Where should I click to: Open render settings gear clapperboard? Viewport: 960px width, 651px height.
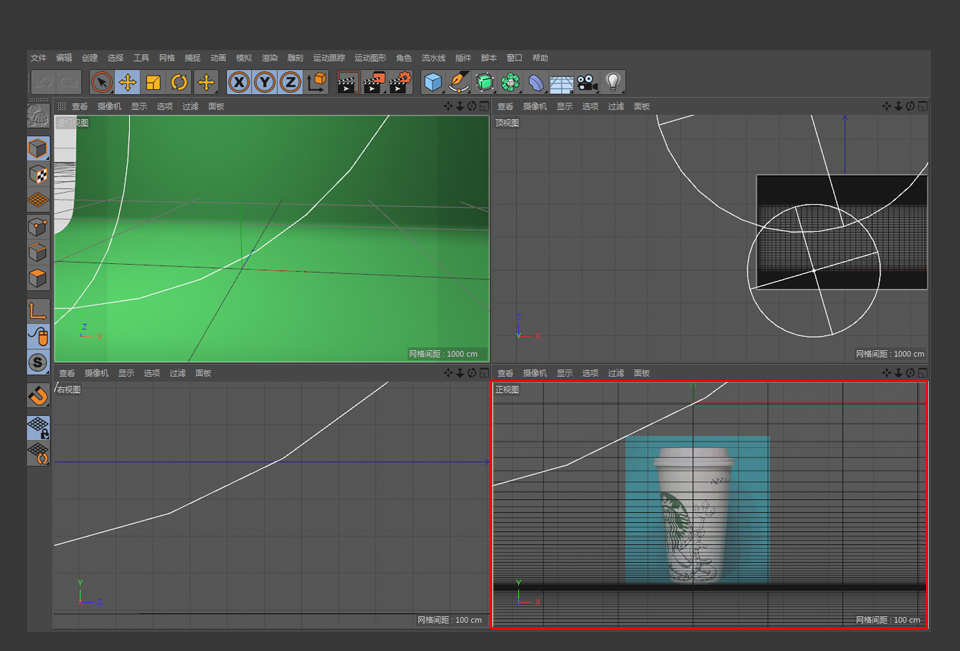[400, 82]
